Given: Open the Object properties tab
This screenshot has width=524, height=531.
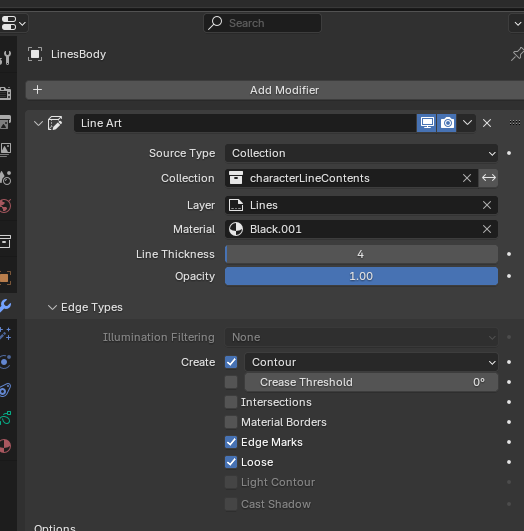Looking at the screenshot, I should [5, 278].
